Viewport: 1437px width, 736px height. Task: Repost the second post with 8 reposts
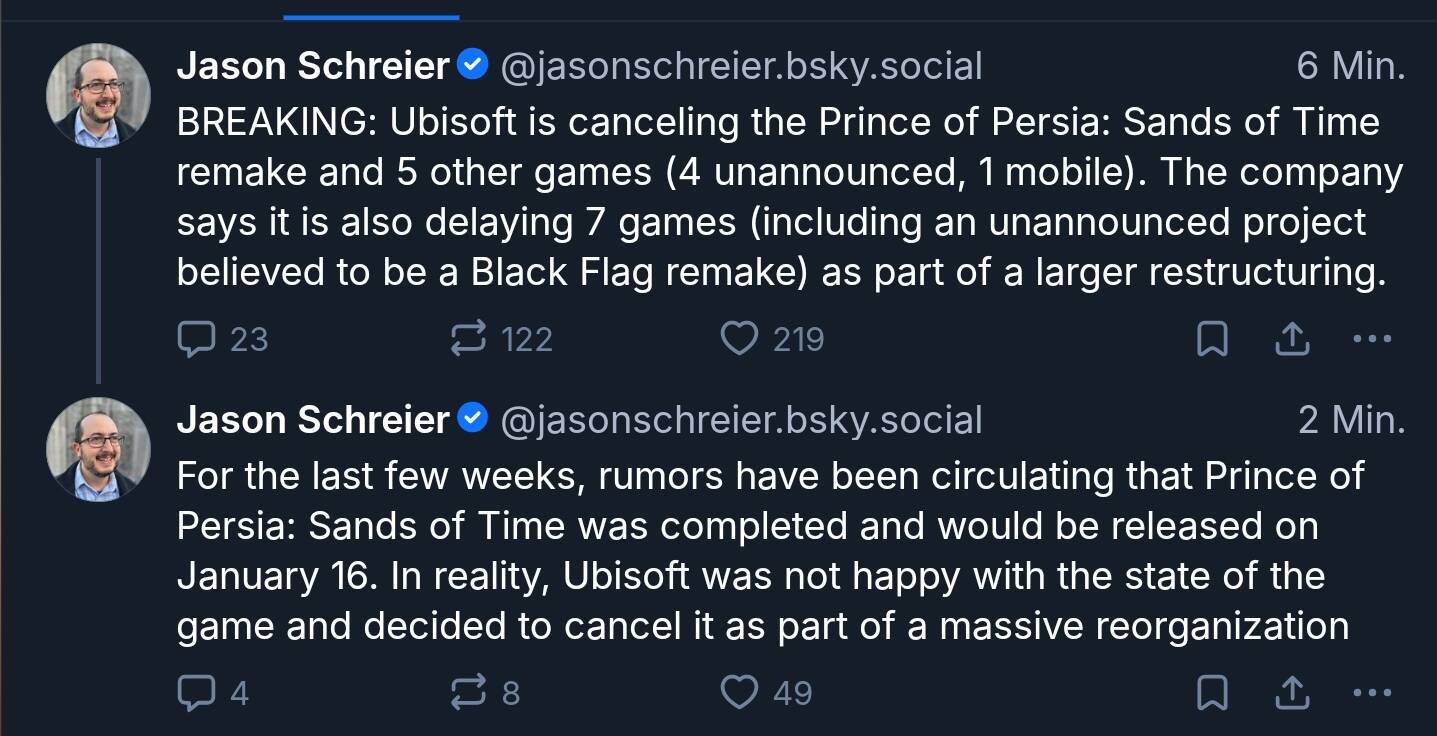pos(468,693)
